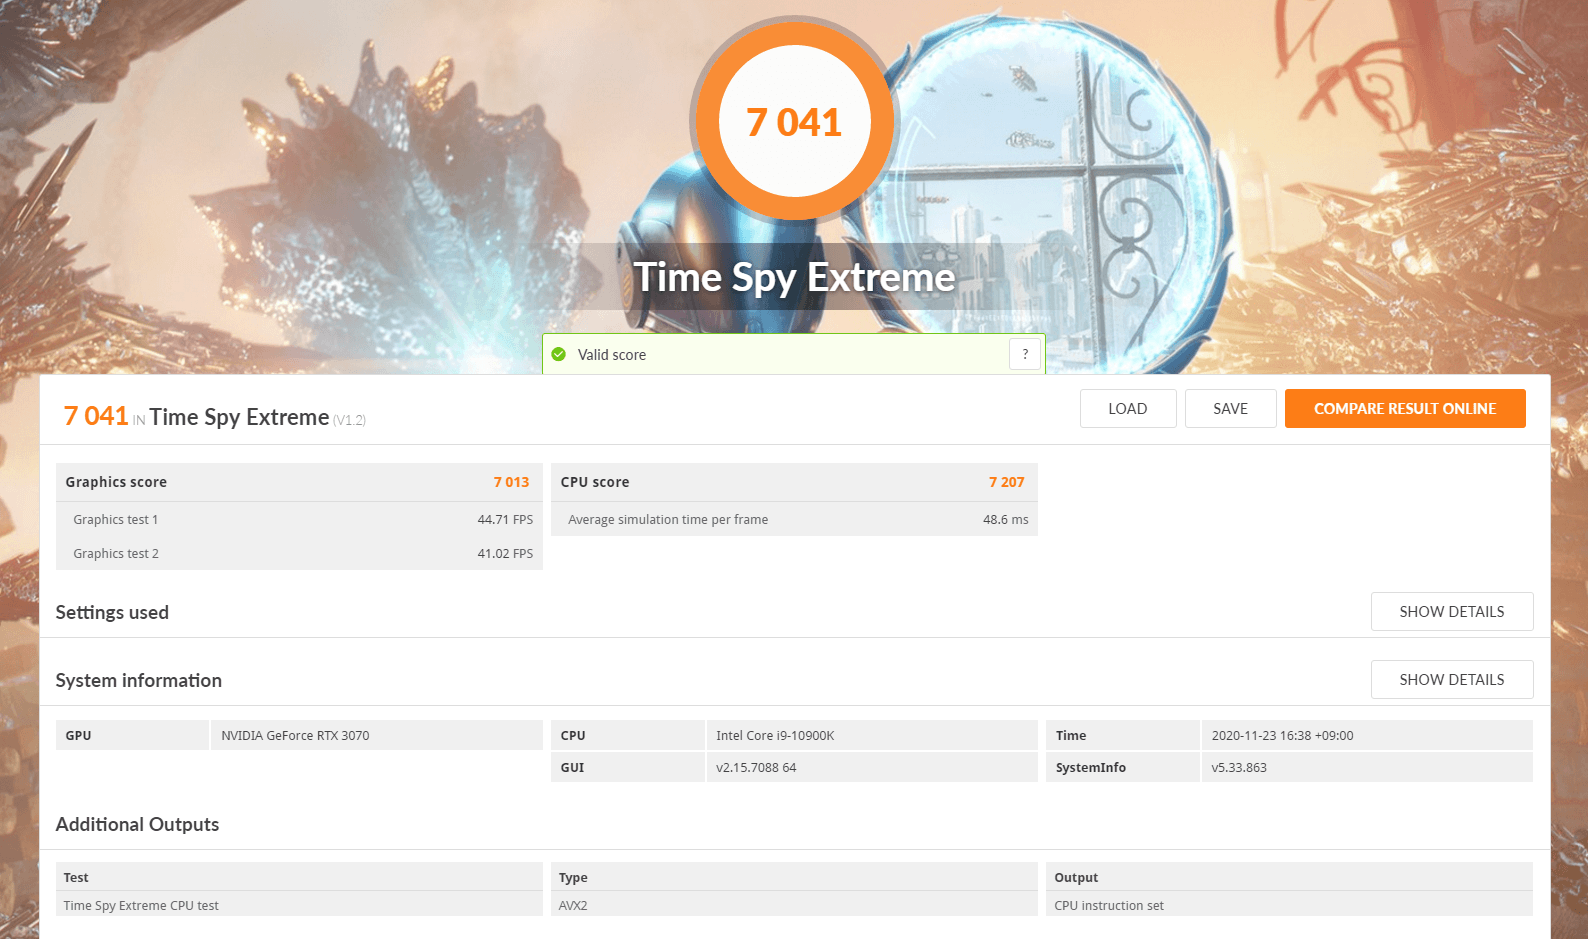Click Average simulation time per frame
Viewport: 1588px width, 939px height.
click(668, 520)
